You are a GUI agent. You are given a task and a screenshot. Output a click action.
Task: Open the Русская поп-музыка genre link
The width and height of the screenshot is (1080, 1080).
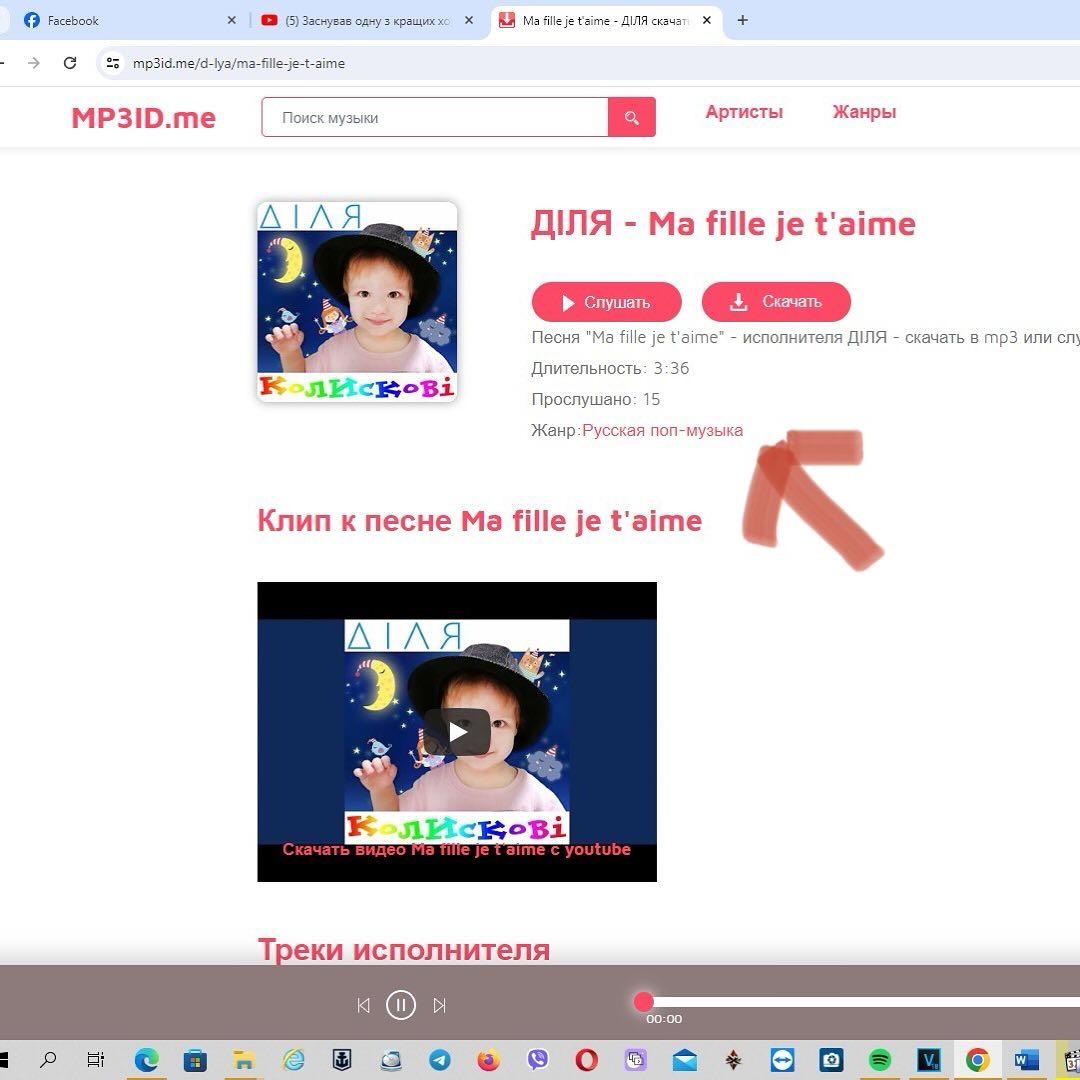point(662,431)
